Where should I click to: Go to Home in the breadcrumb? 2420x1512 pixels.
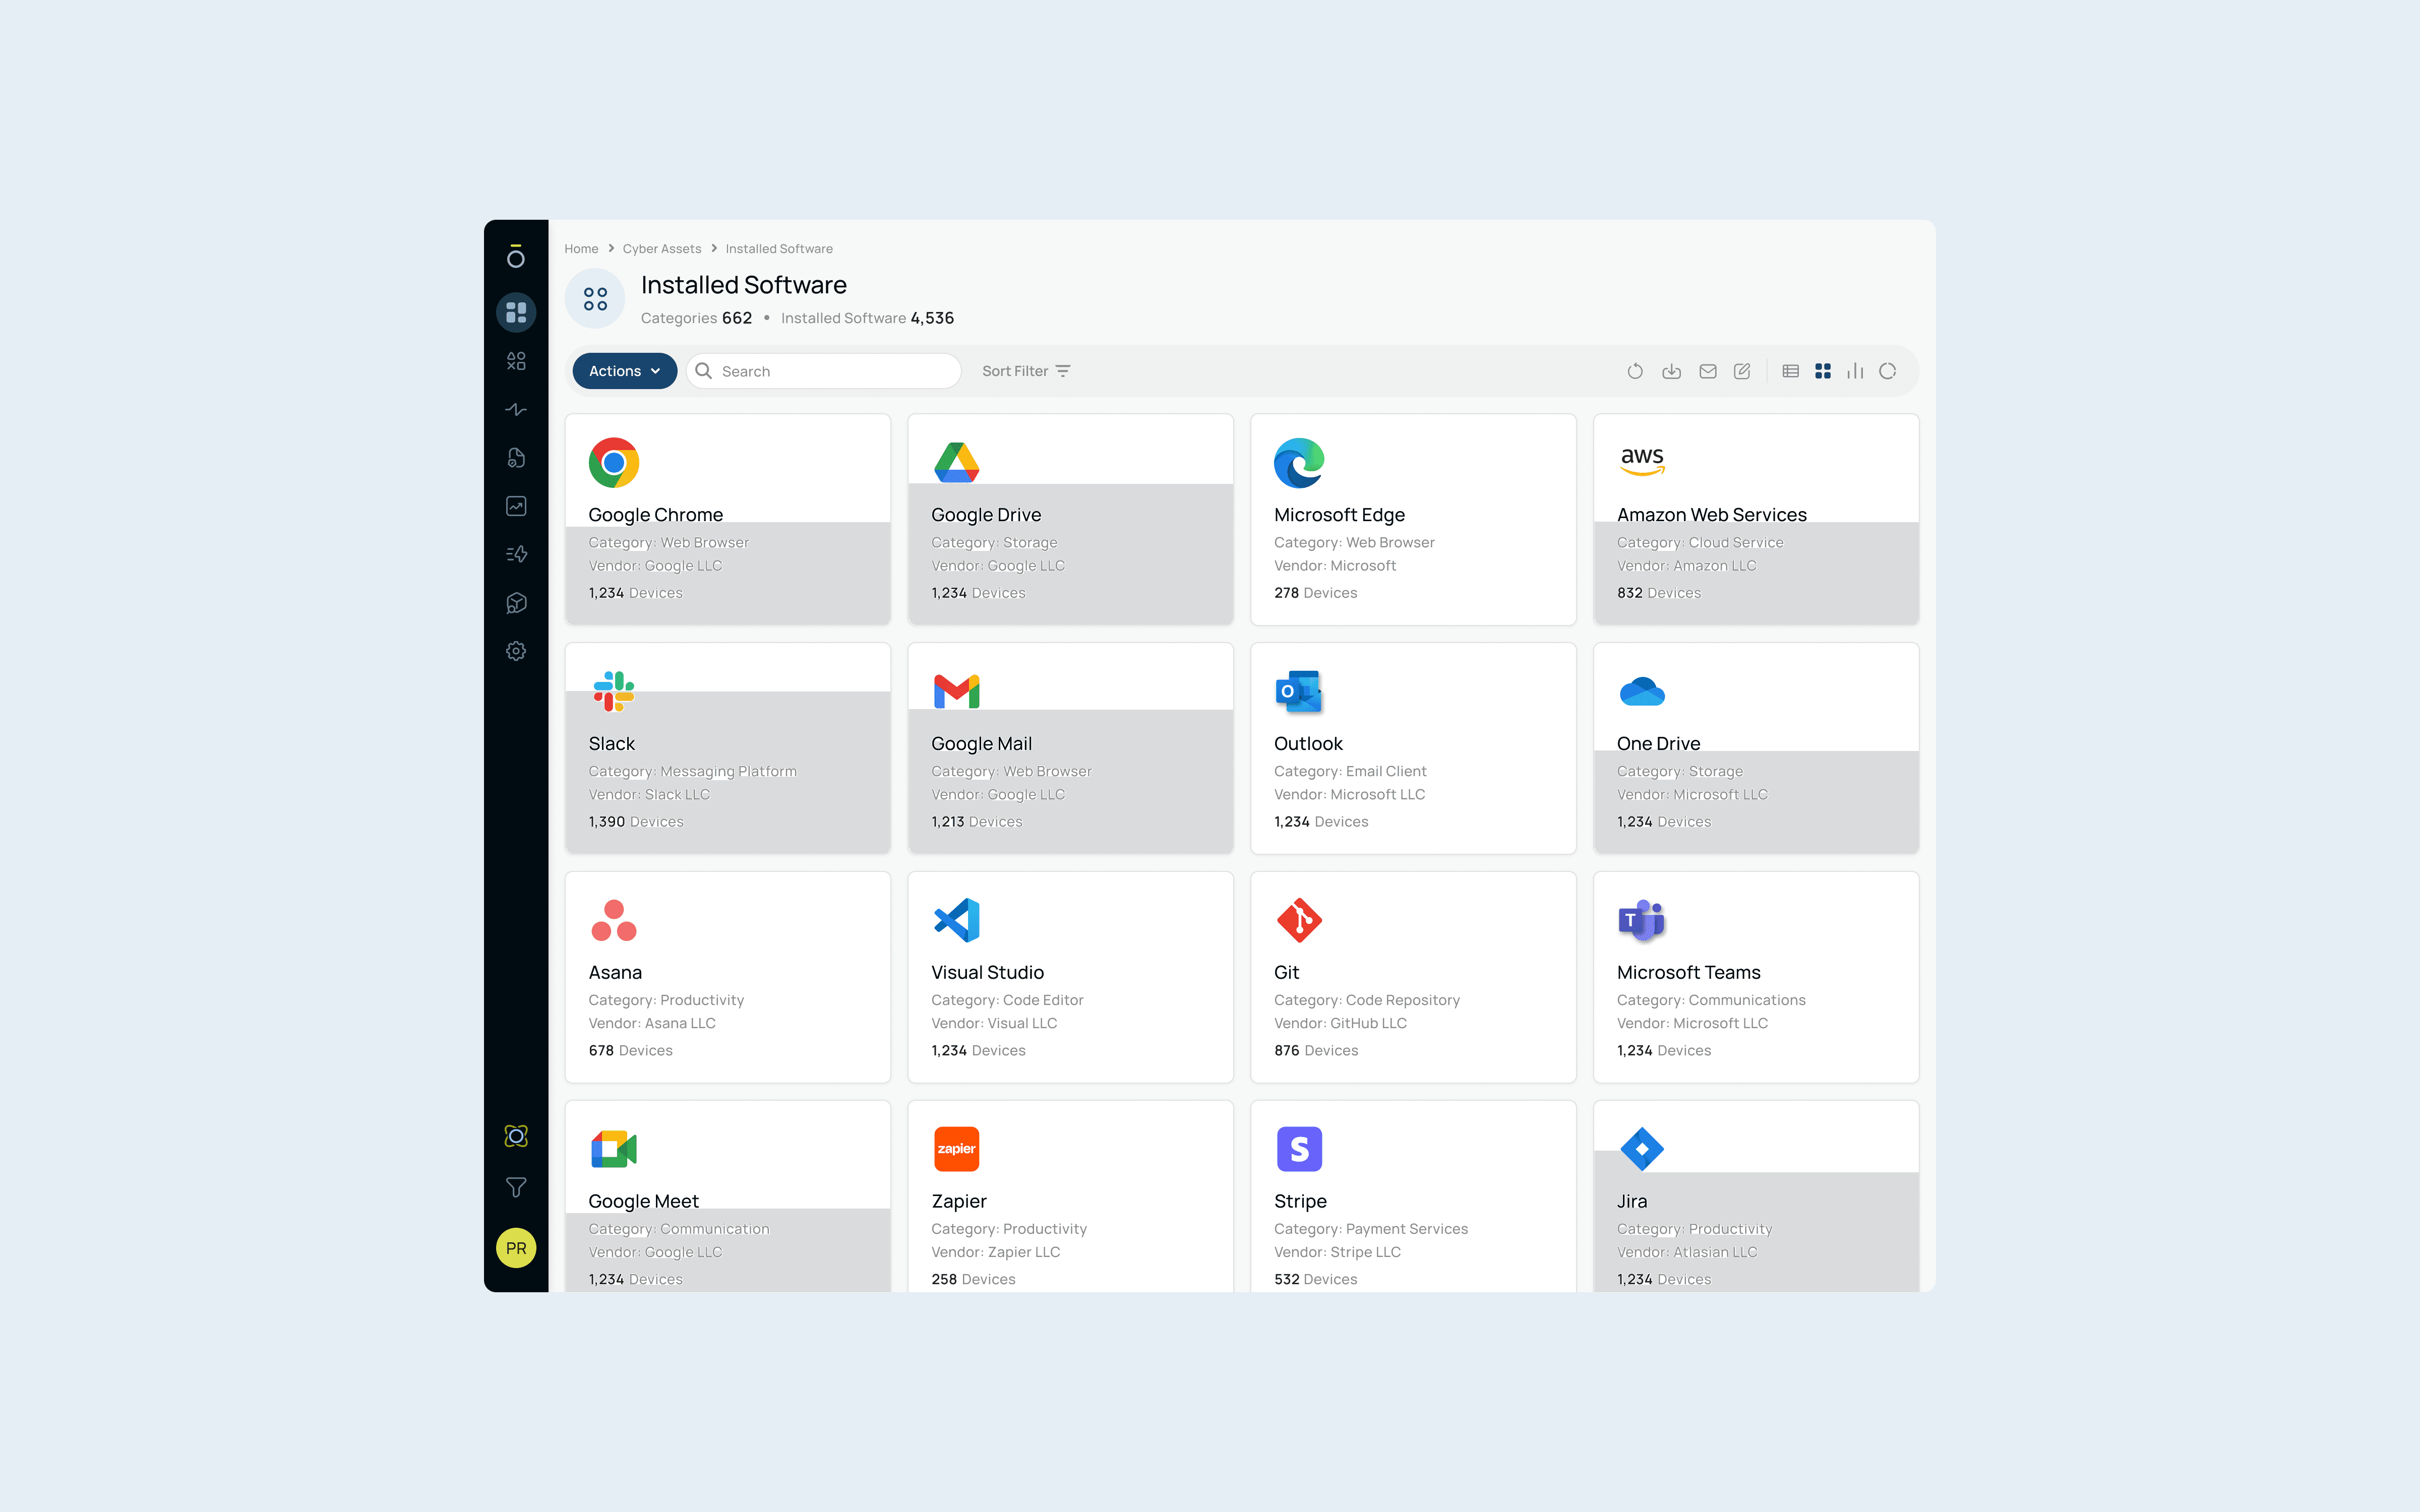[581, 249]
